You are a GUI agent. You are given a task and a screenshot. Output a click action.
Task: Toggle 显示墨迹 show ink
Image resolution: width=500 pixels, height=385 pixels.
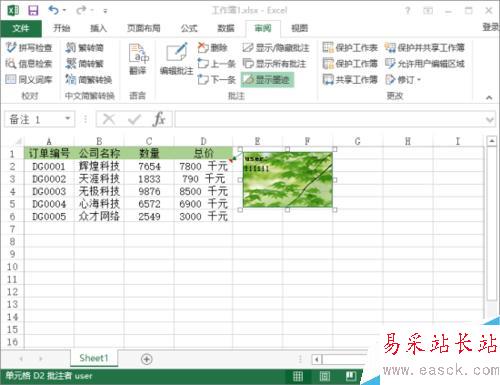(x=267, y=79)
